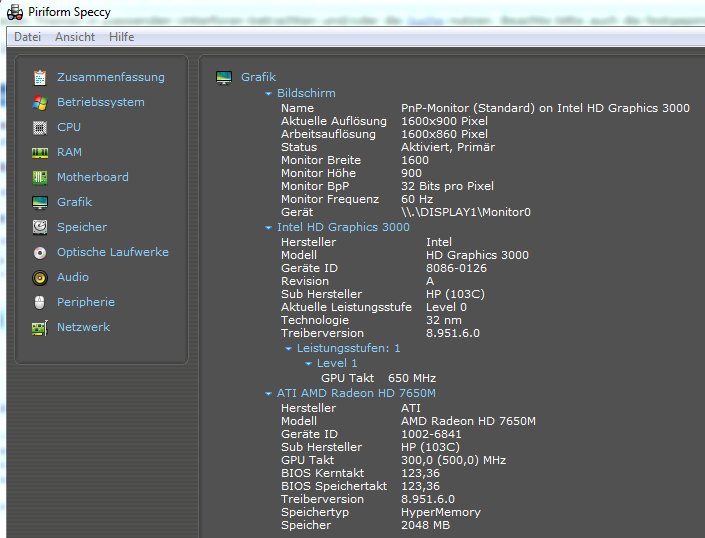Open the Datei menu
Screen dimensions: 705x538
coord(27,37)
